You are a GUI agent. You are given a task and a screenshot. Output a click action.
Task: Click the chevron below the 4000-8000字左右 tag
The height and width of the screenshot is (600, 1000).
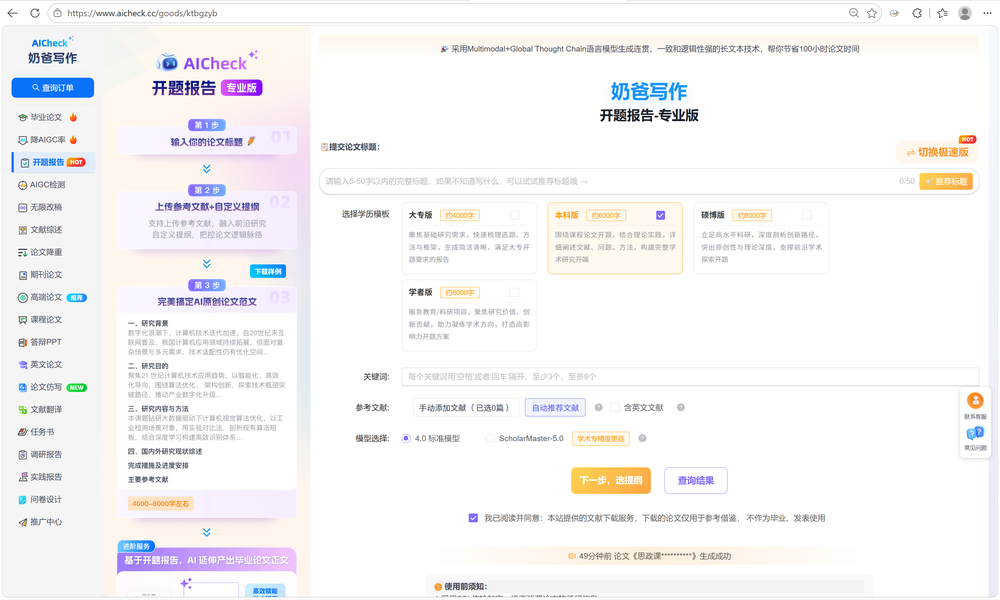(207, 532)
